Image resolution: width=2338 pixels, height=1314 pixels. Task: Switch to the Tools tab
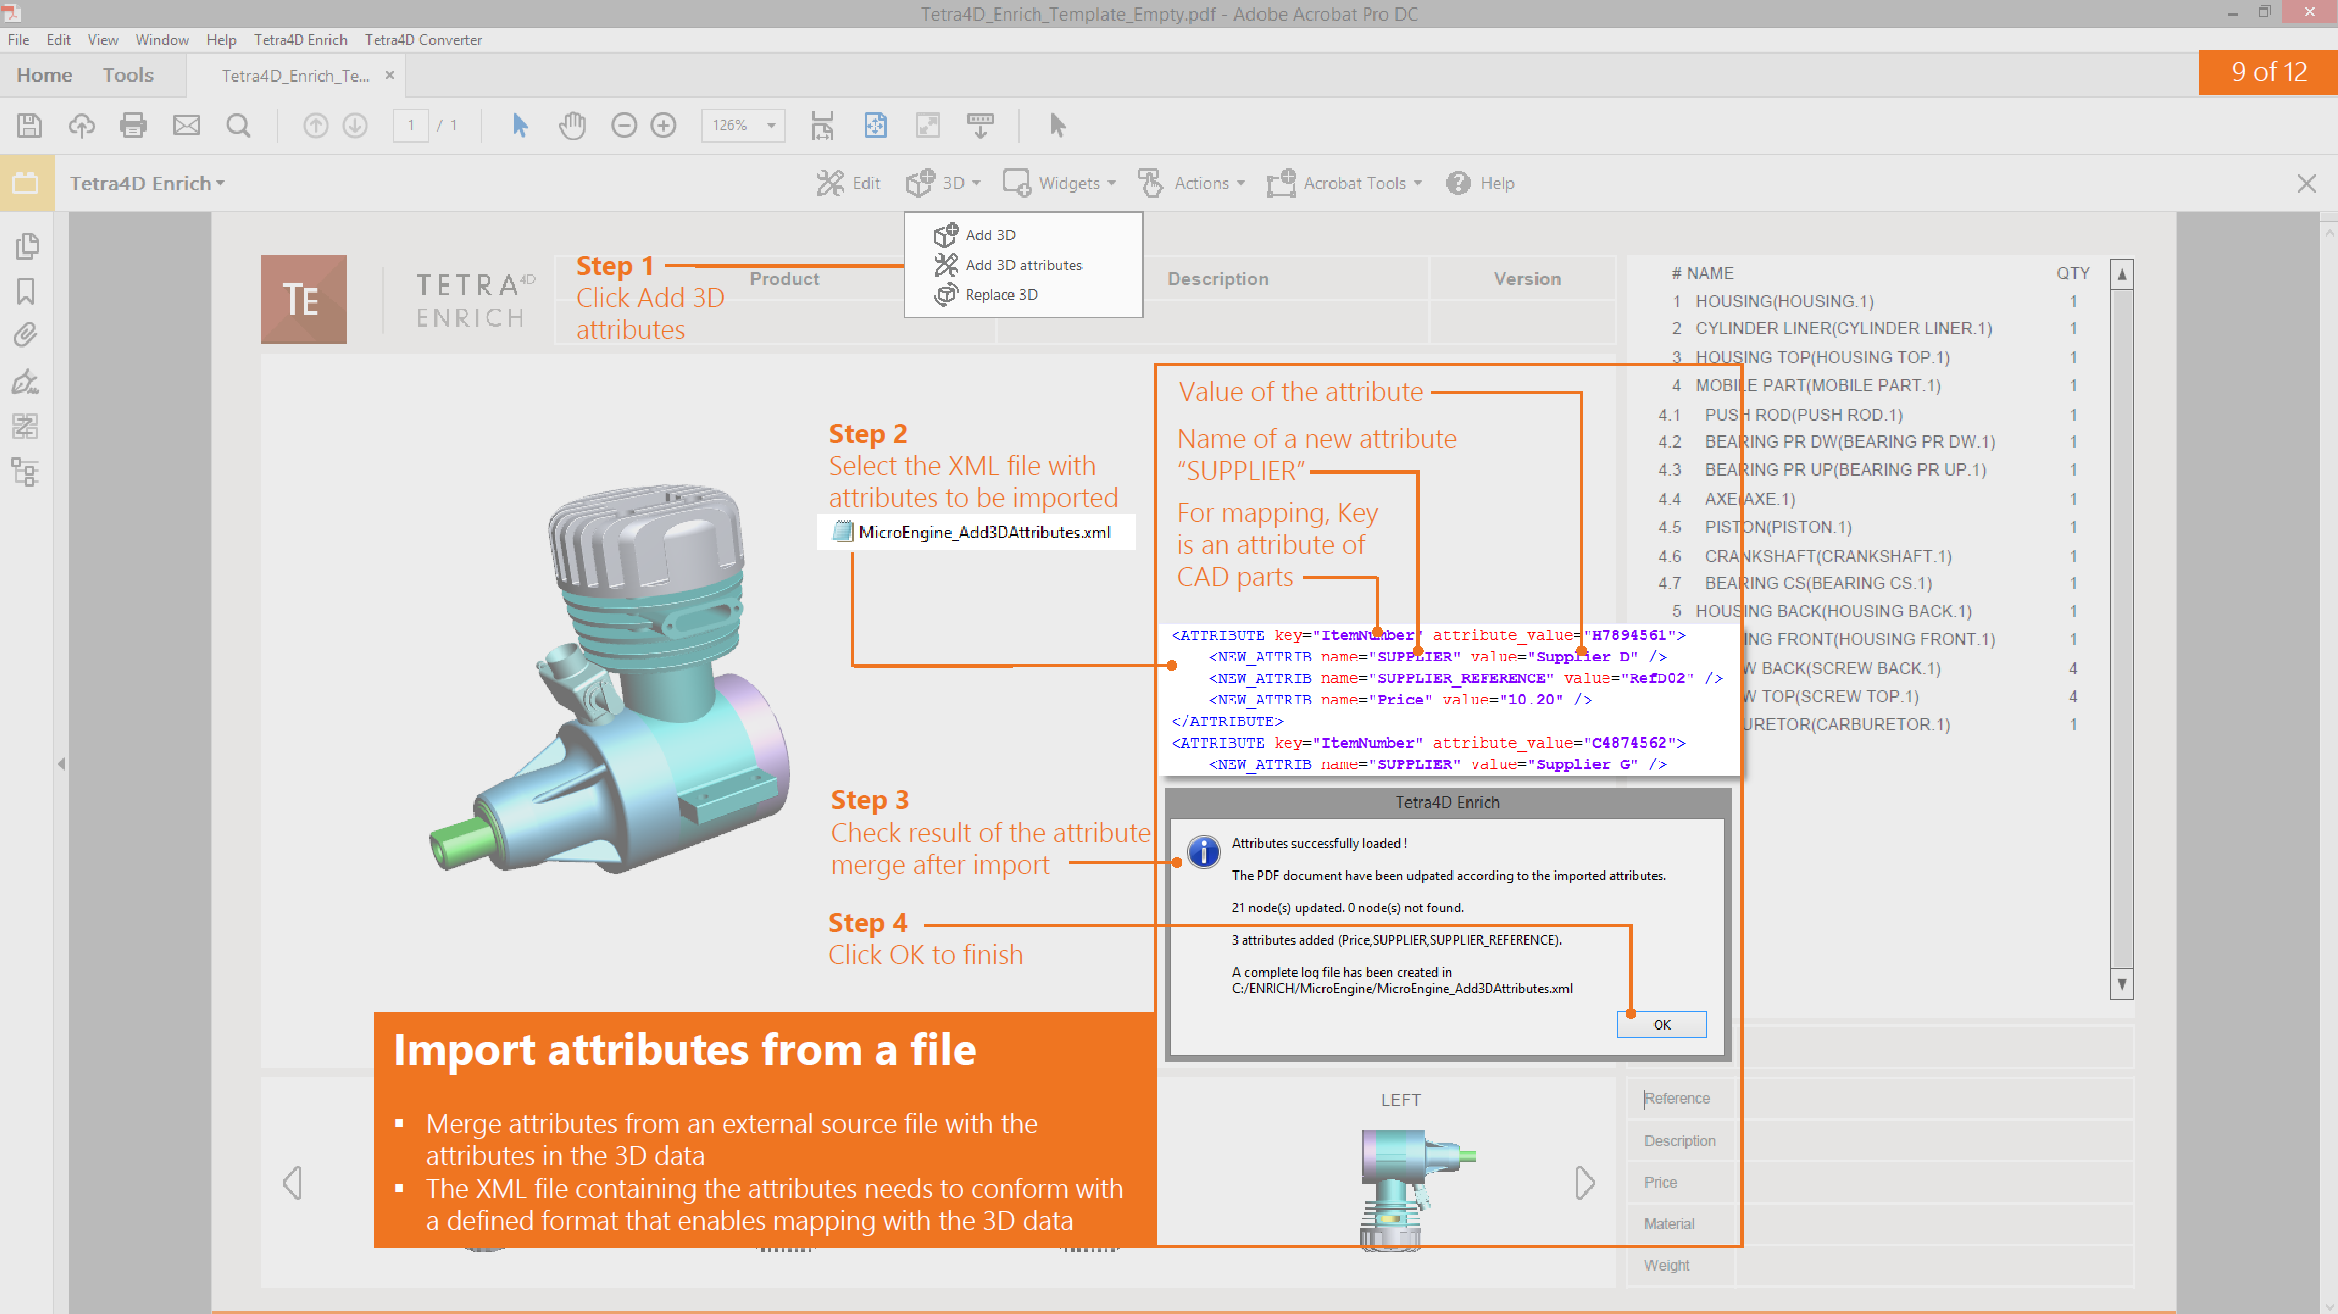[128, 75]
